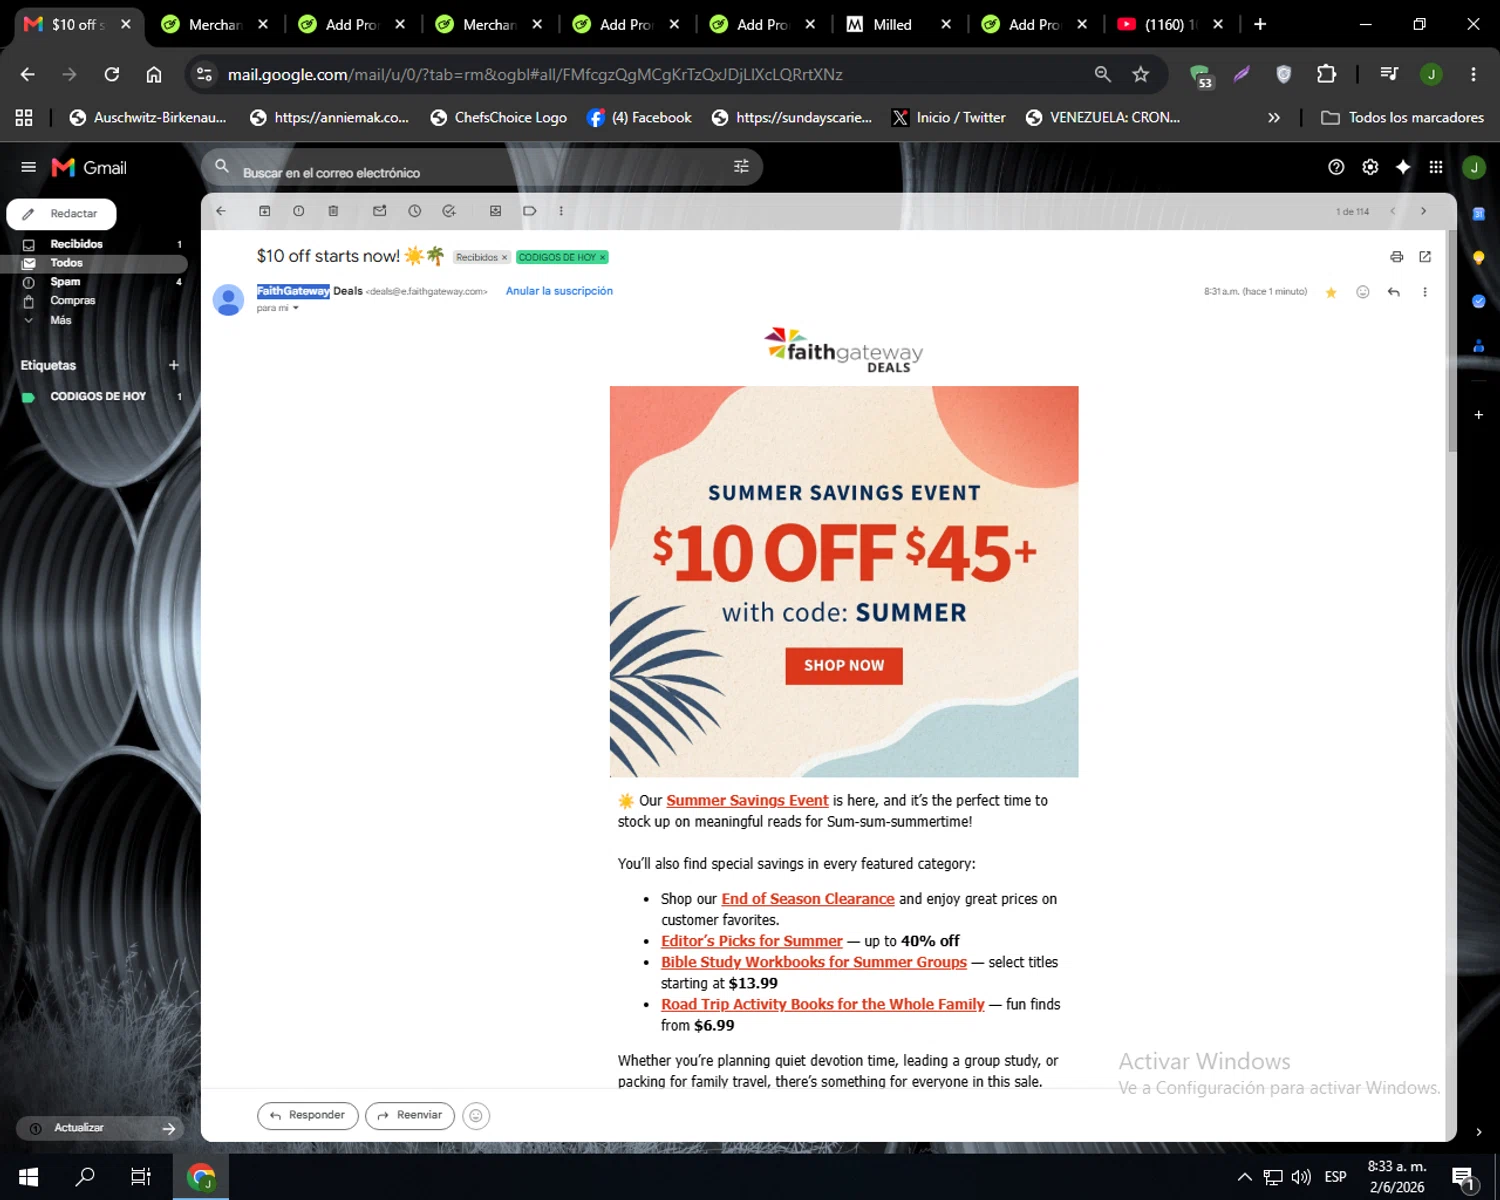
Task: Open Windows Task View
Action: pos(141,1177)
